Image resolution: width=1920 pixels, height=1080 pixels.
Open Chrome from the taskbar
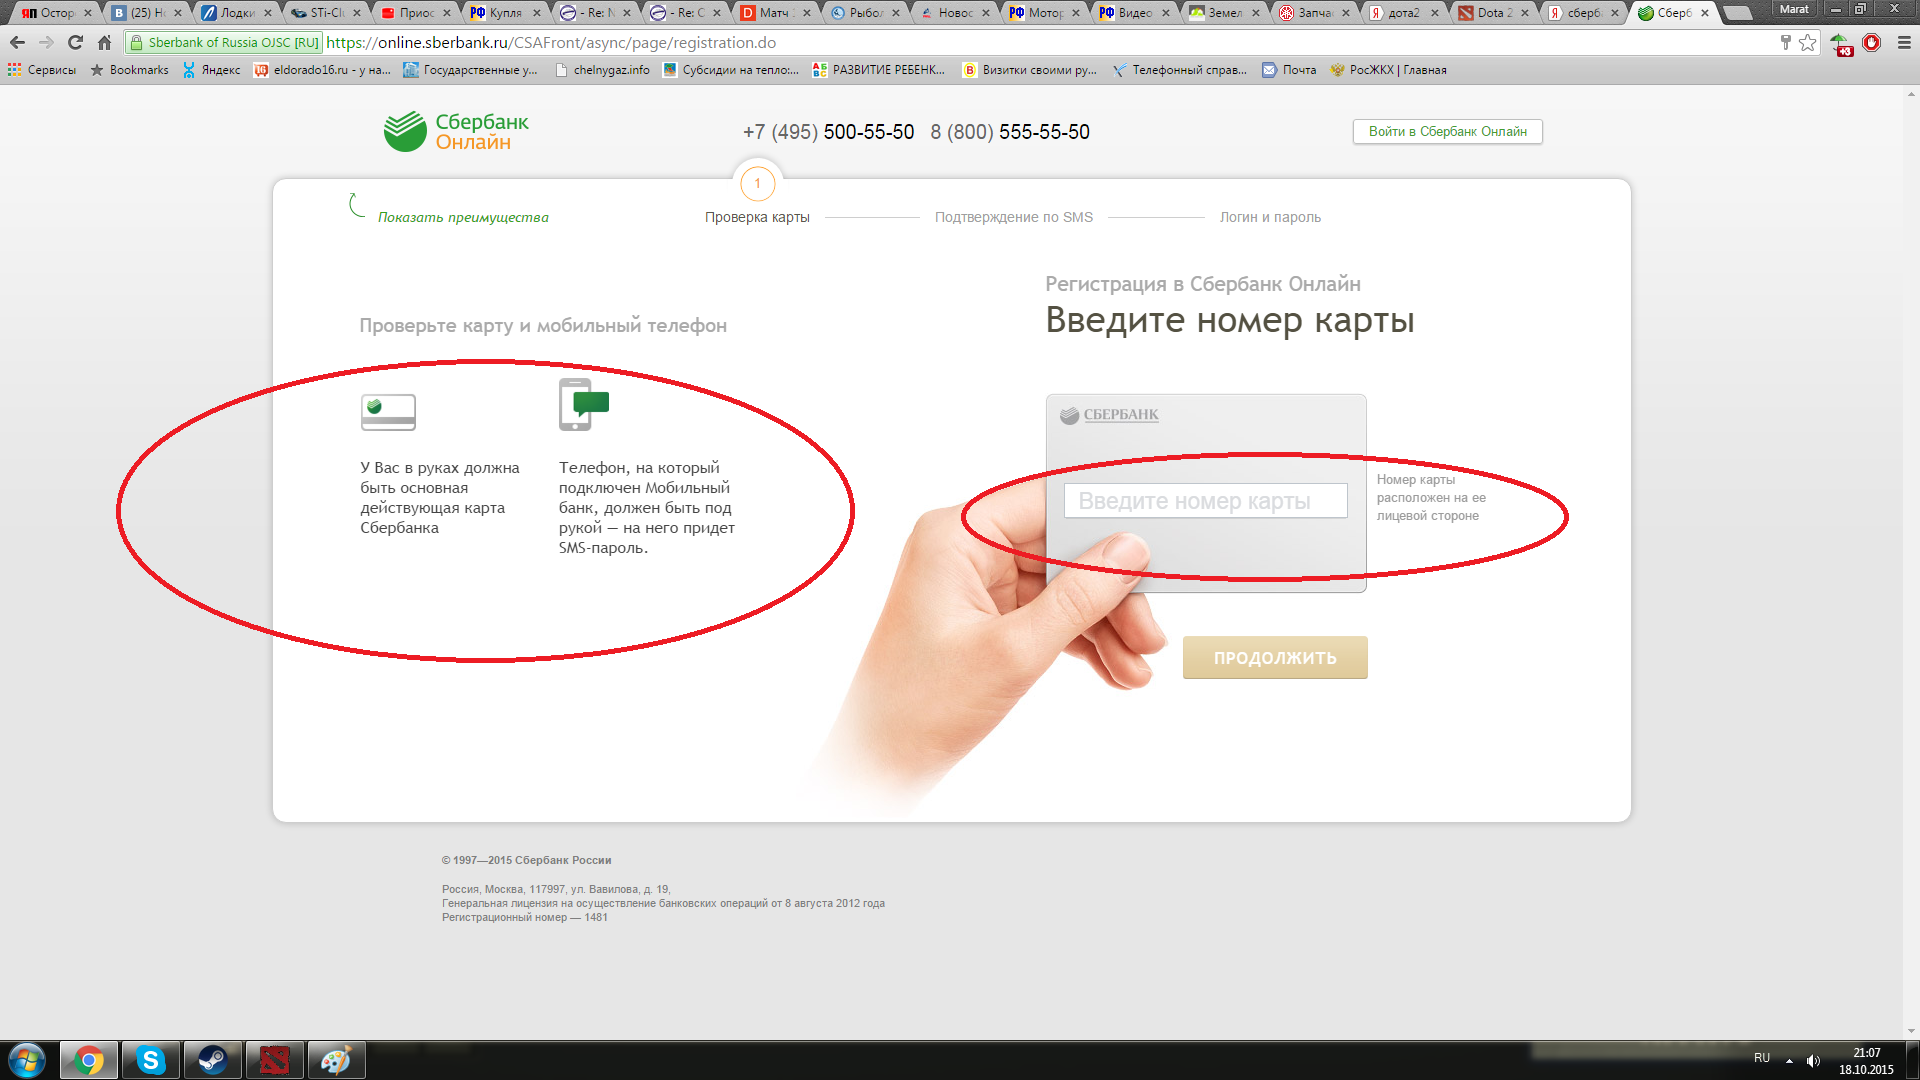(89, 1060)
